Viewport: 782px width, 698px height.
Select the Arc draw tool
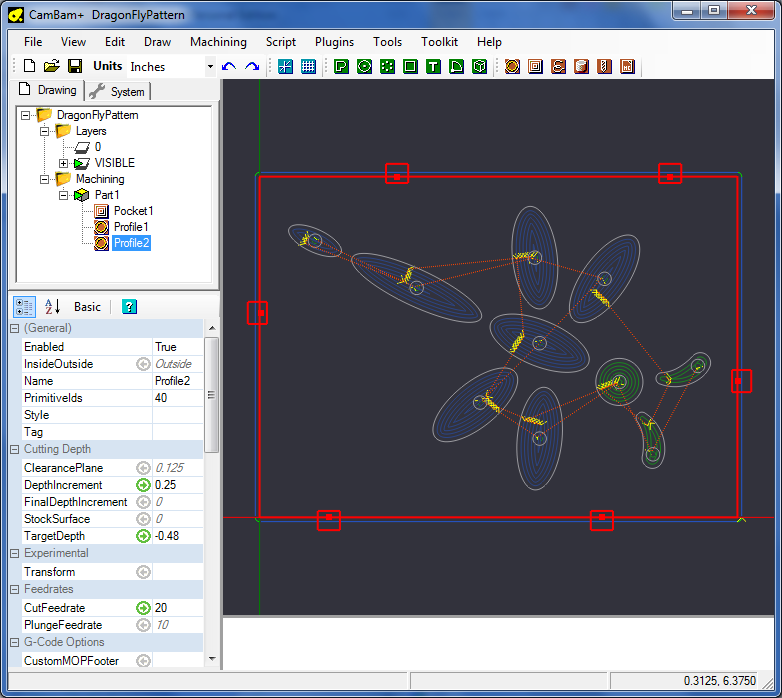[456, 66]
